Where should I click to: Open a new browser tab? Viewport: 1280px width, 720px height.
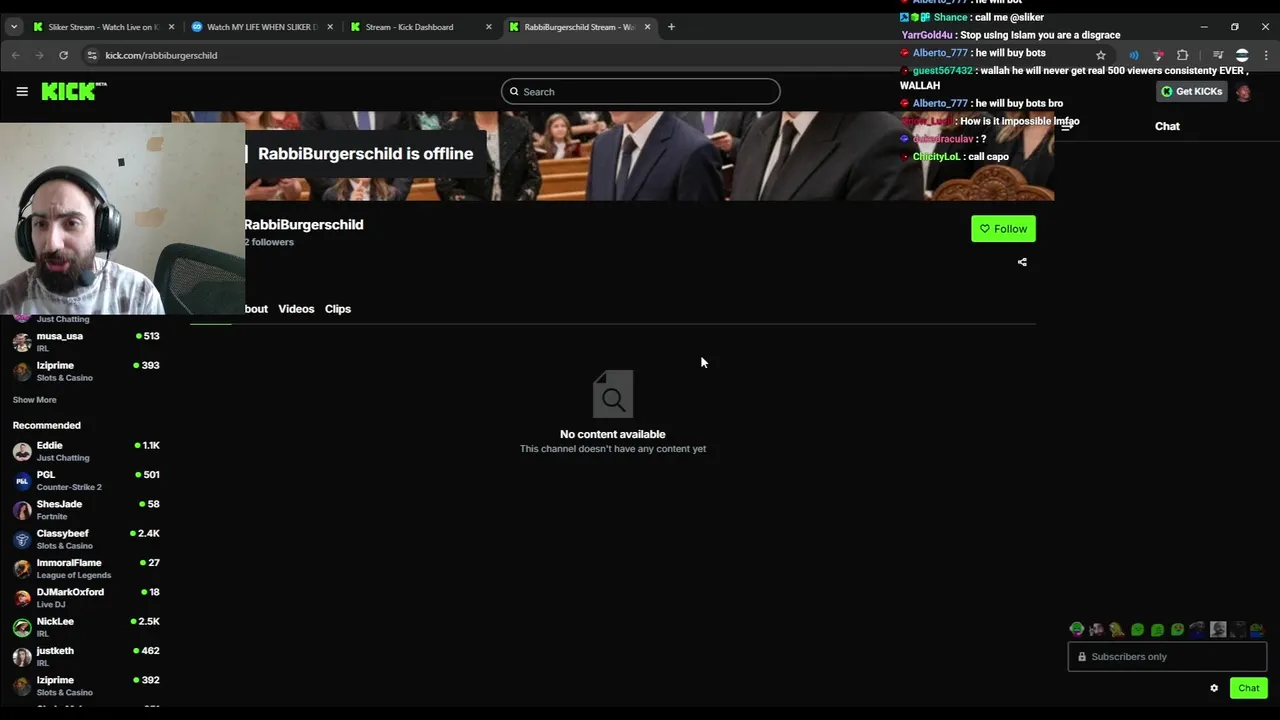[x=671, y=27]
